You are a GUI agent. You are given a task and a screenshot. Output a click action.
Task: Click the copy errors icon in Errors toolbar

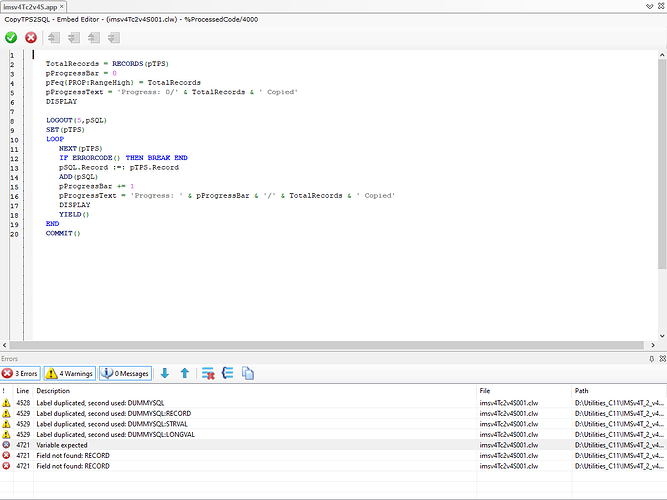point(248,373)
